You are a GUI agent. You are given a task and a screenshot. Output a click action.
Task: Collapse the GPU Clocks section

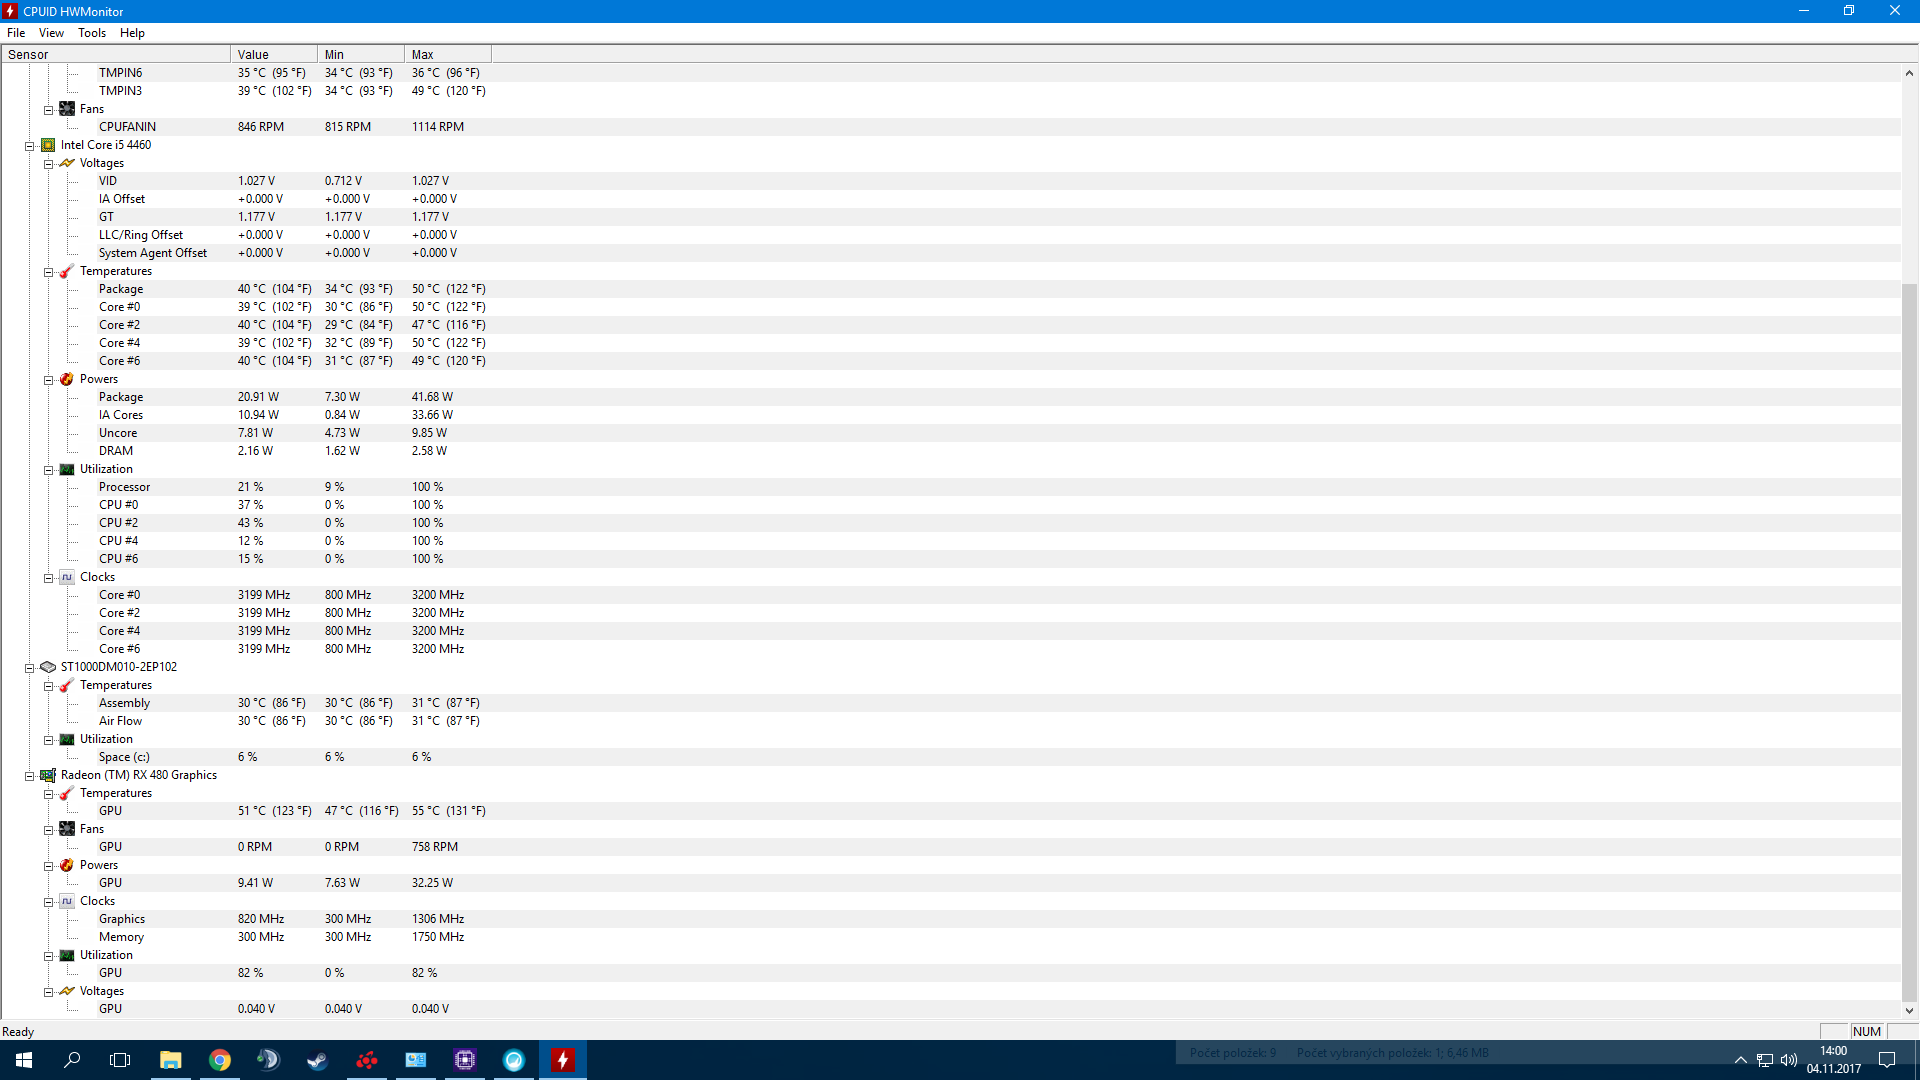[48, 902]
